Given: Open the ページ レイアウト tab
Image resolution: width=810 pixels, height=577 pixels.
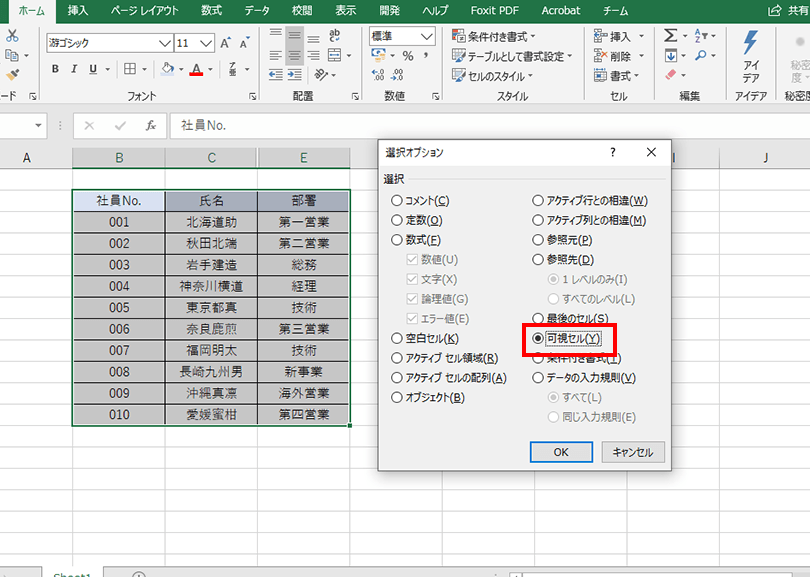Looking at the screenshot, I should click(x=145, y=10).
